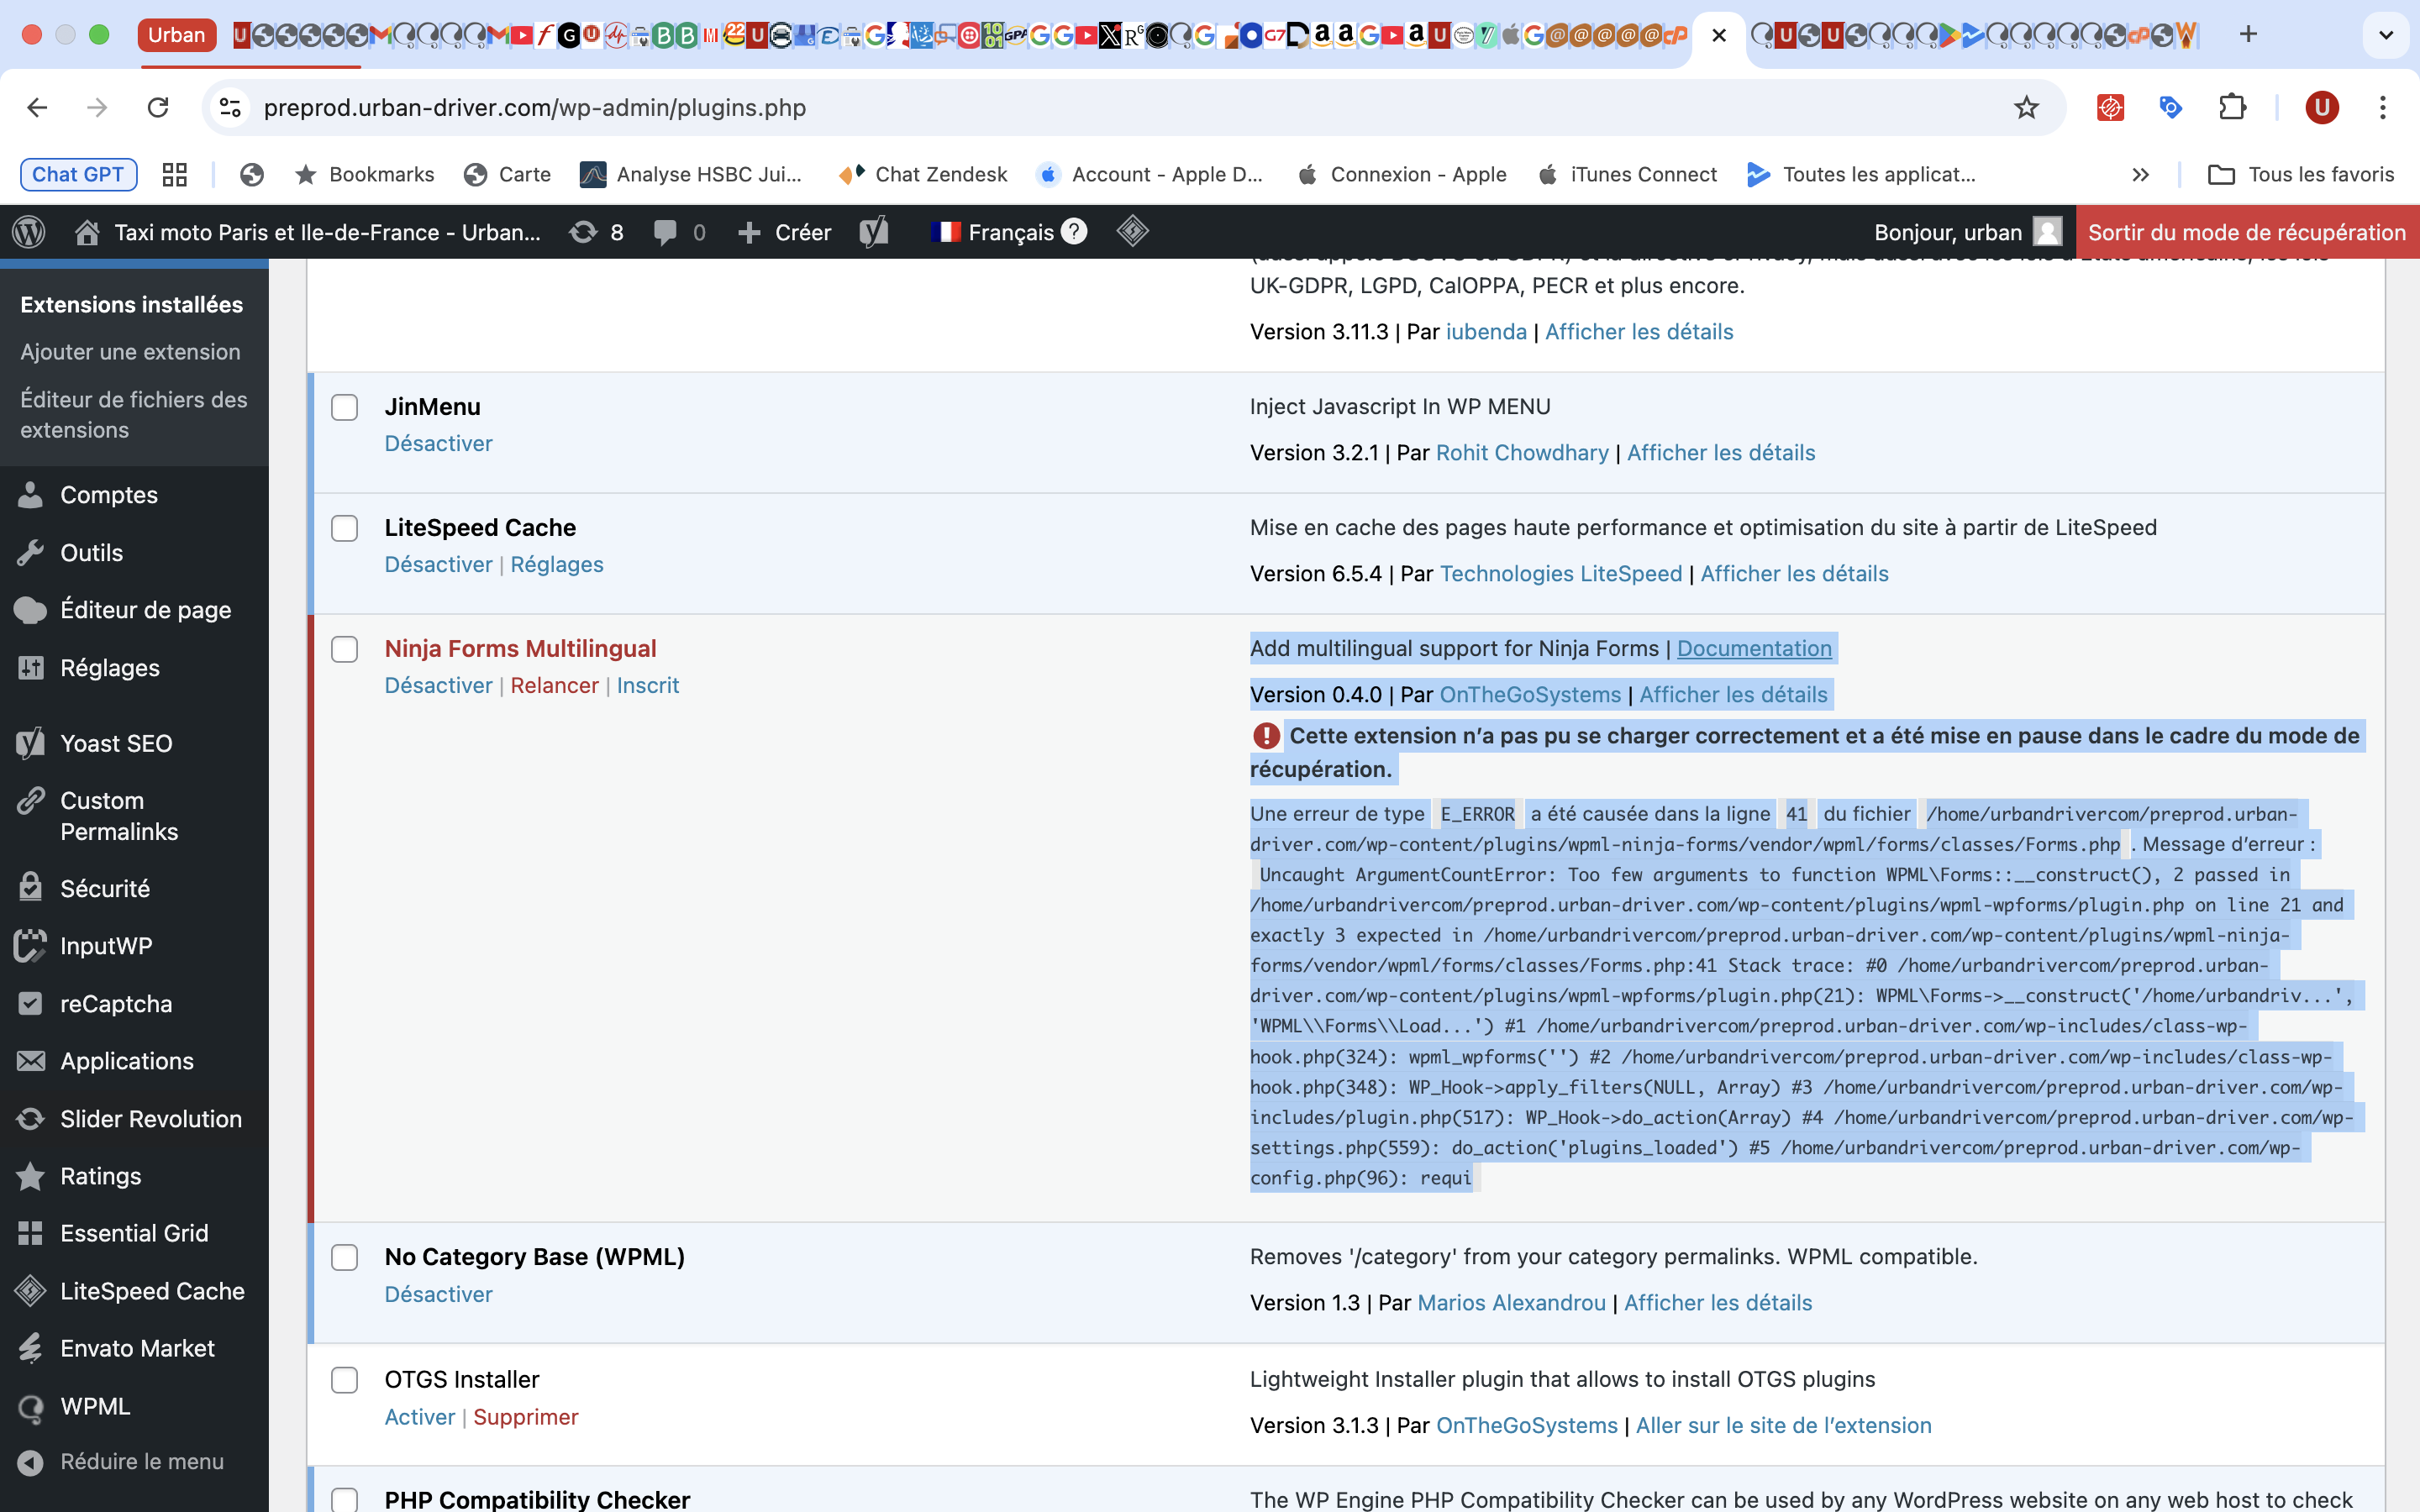
Task: Open the Chrome three-dot menu
Action: click(x=2383, y=107)
